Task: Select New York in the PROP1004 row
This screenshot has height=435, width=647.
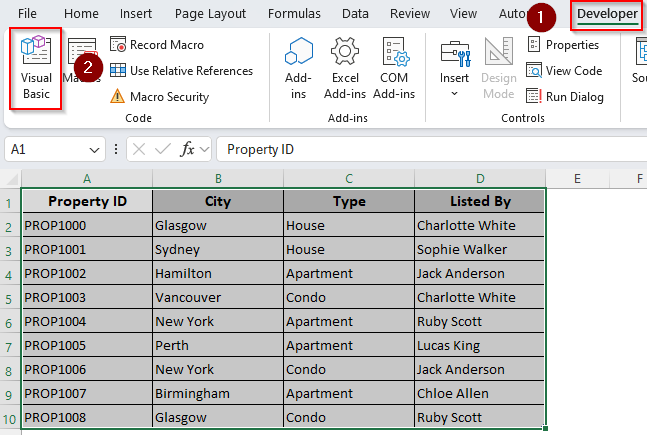Action: click(218, 322)
